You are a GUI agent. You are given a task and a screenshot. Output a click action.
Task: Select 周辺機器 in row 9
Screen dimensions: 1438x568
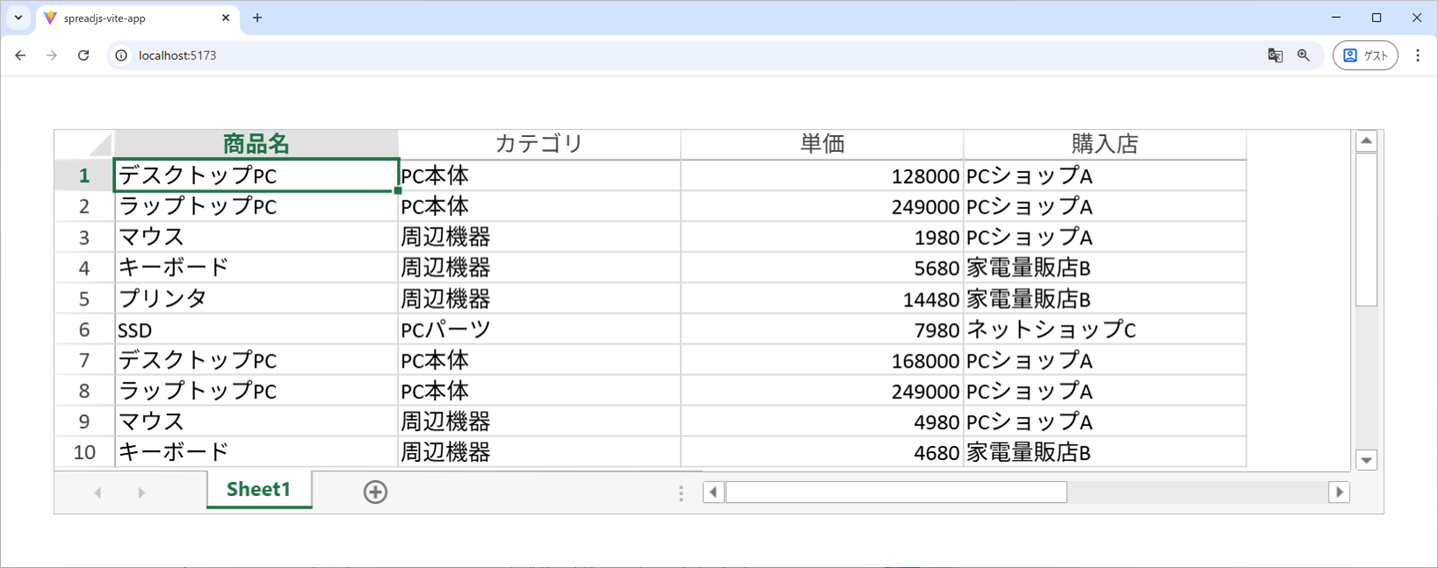539,421
